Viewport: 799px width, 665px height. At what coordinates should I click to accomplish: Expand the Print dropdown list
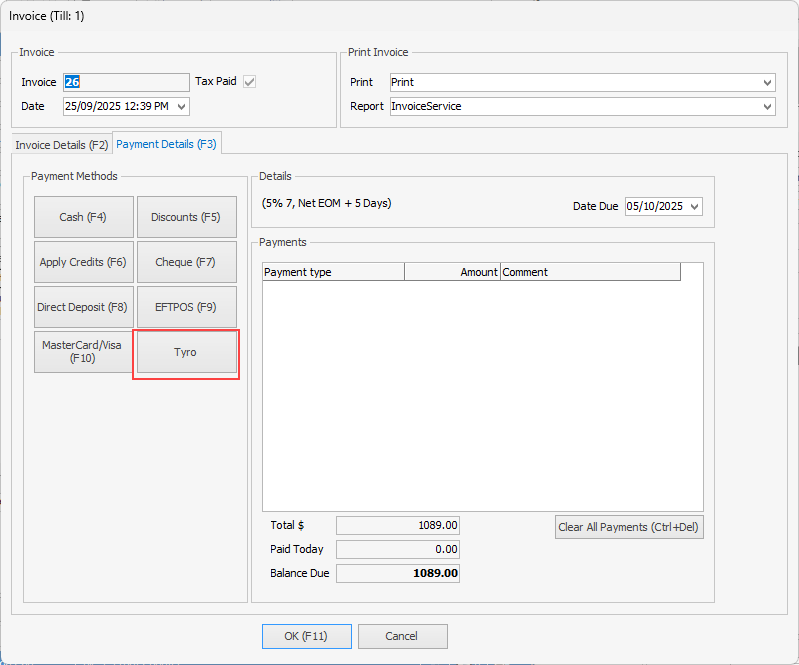tap(767, 82)
